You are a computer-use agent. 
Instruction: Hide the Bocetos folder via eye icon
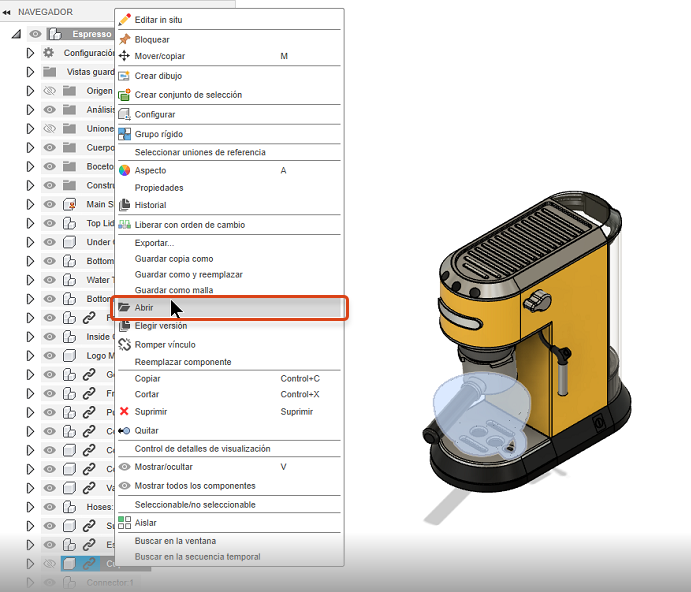(50, 166)
